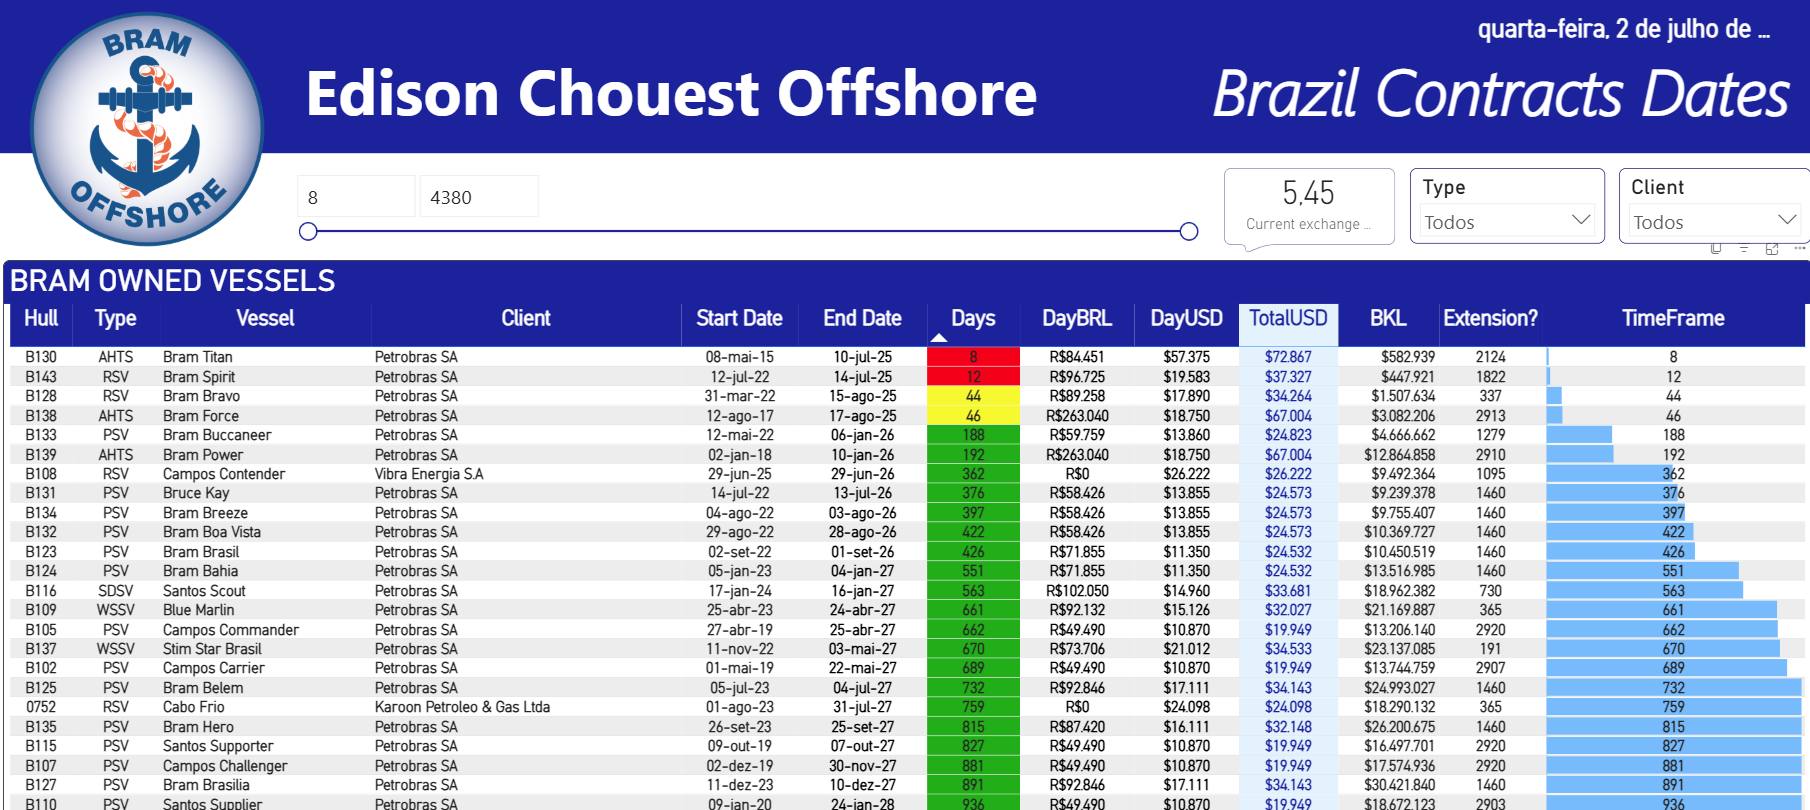The width and height of the screenshot is (1810, 810).
Task: Click the green Days cell showing 188
Action: point(973,435)
